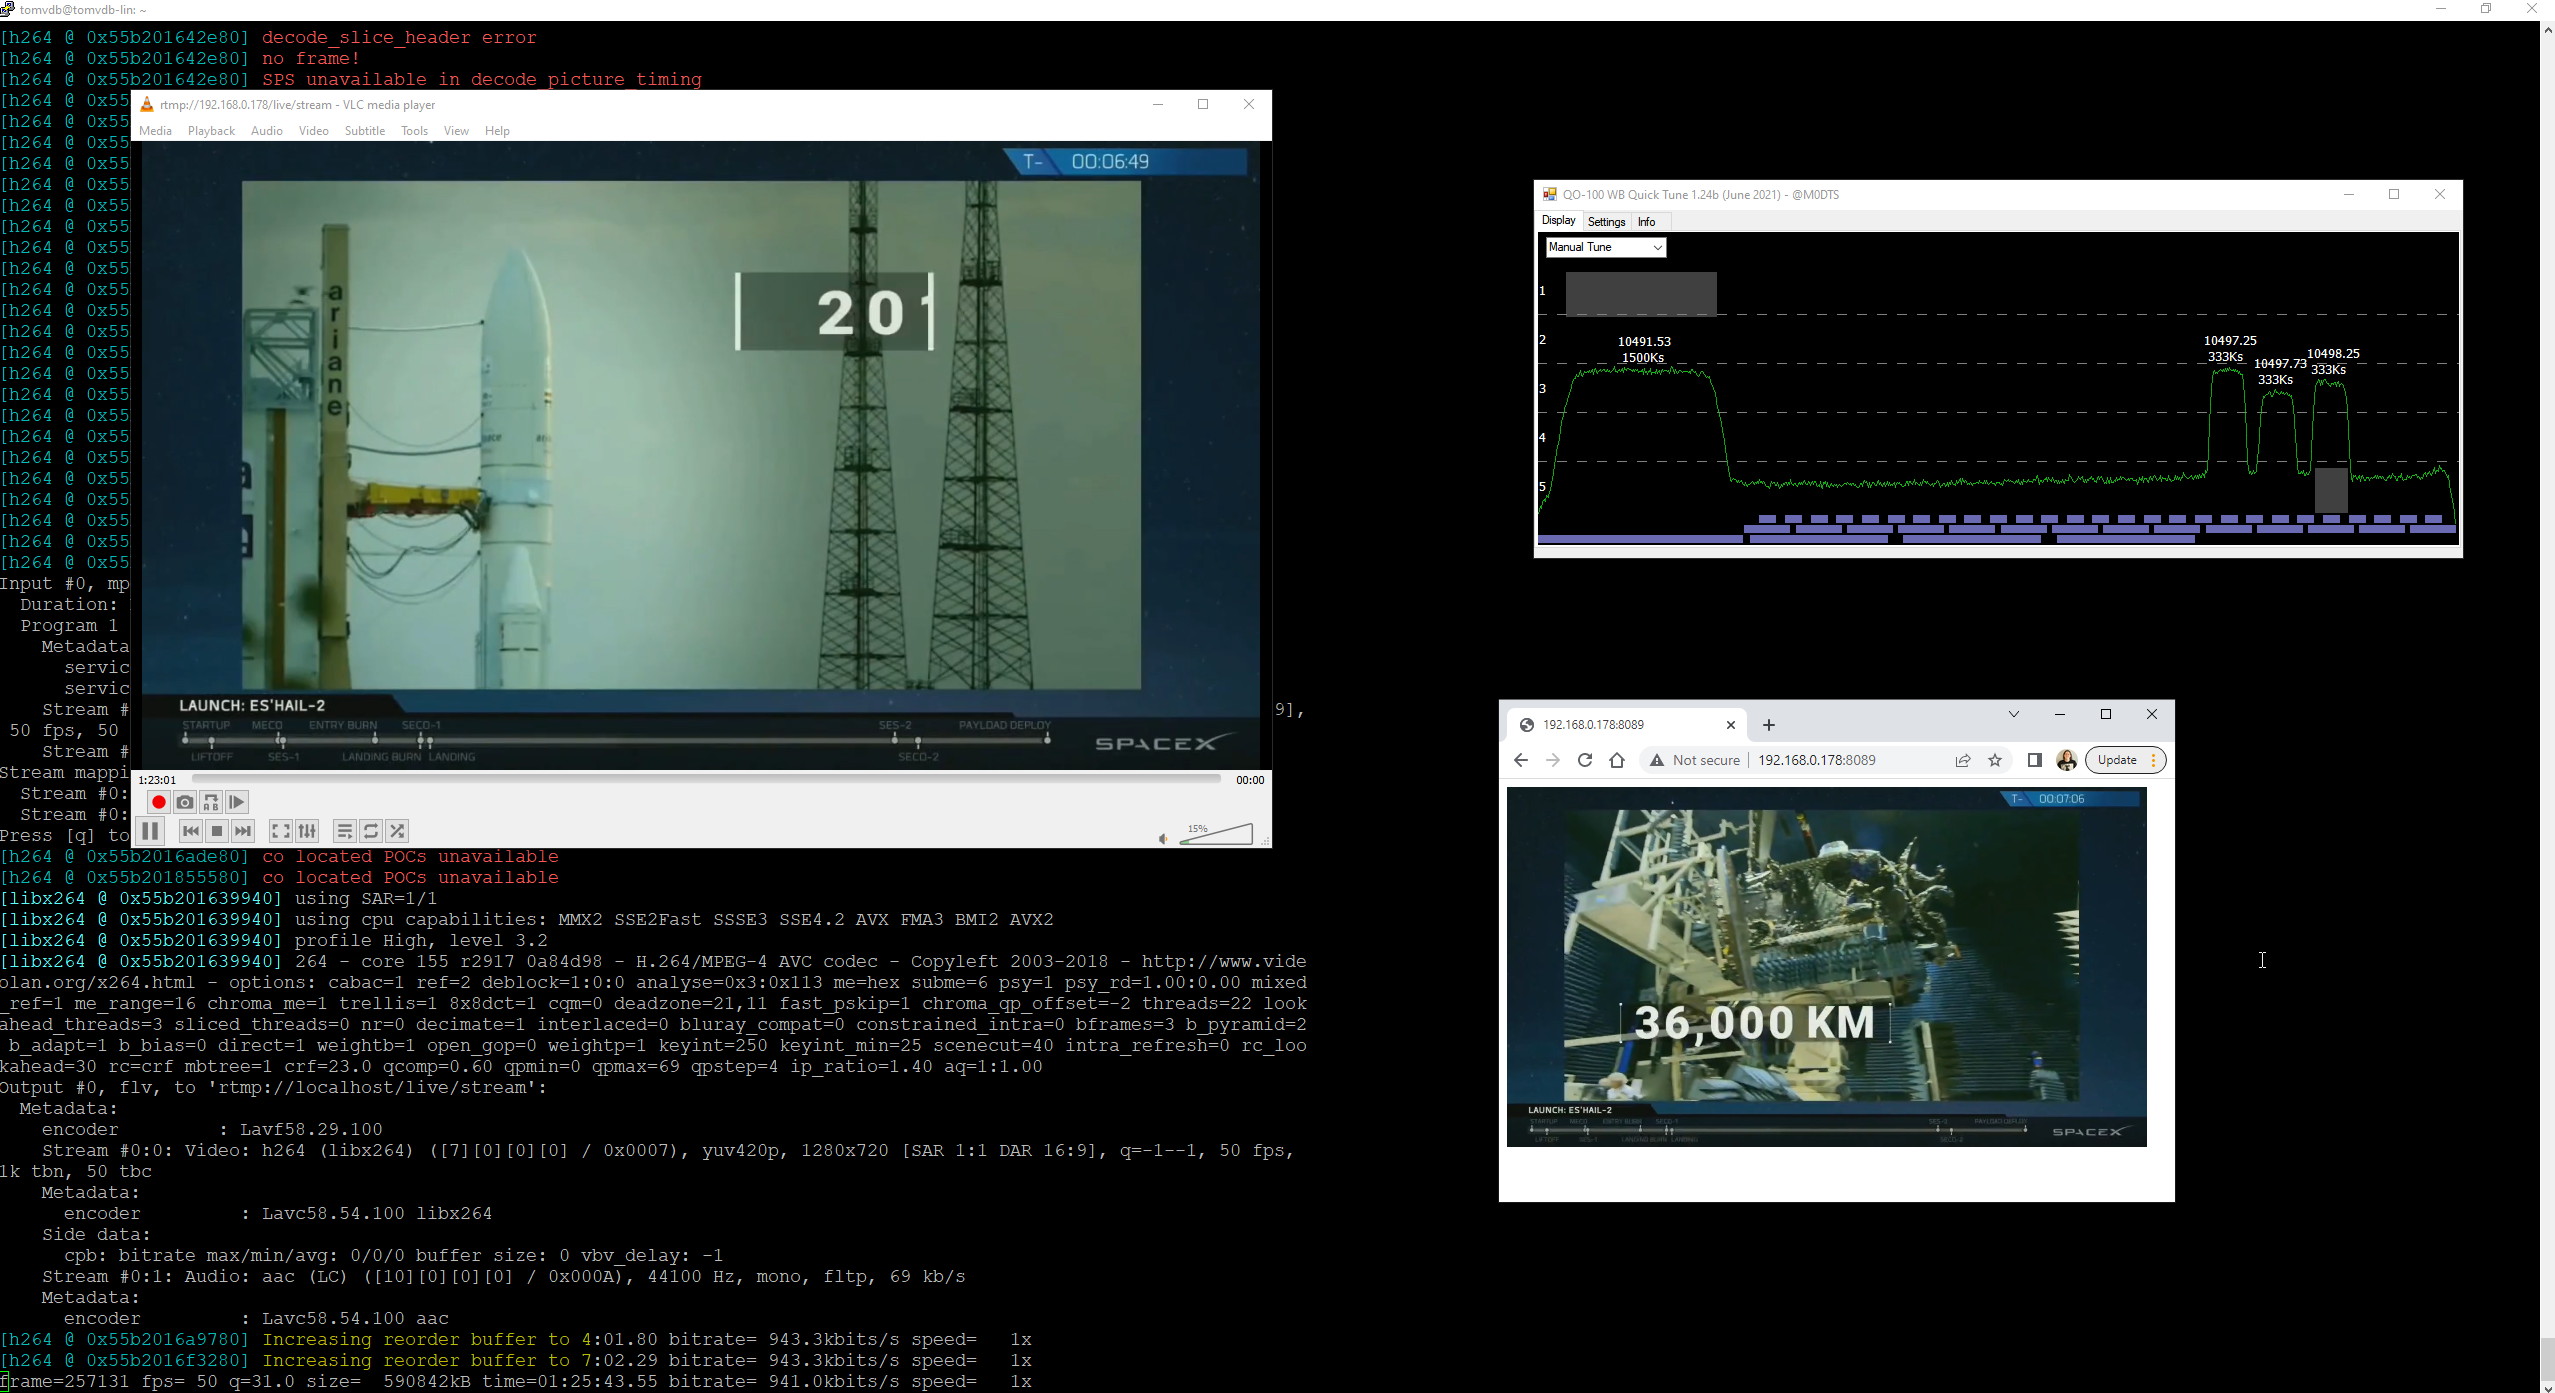Go forward in Chrome browser
The height and width of the screenshot is (1393, 2555).
pos(1553,760)
